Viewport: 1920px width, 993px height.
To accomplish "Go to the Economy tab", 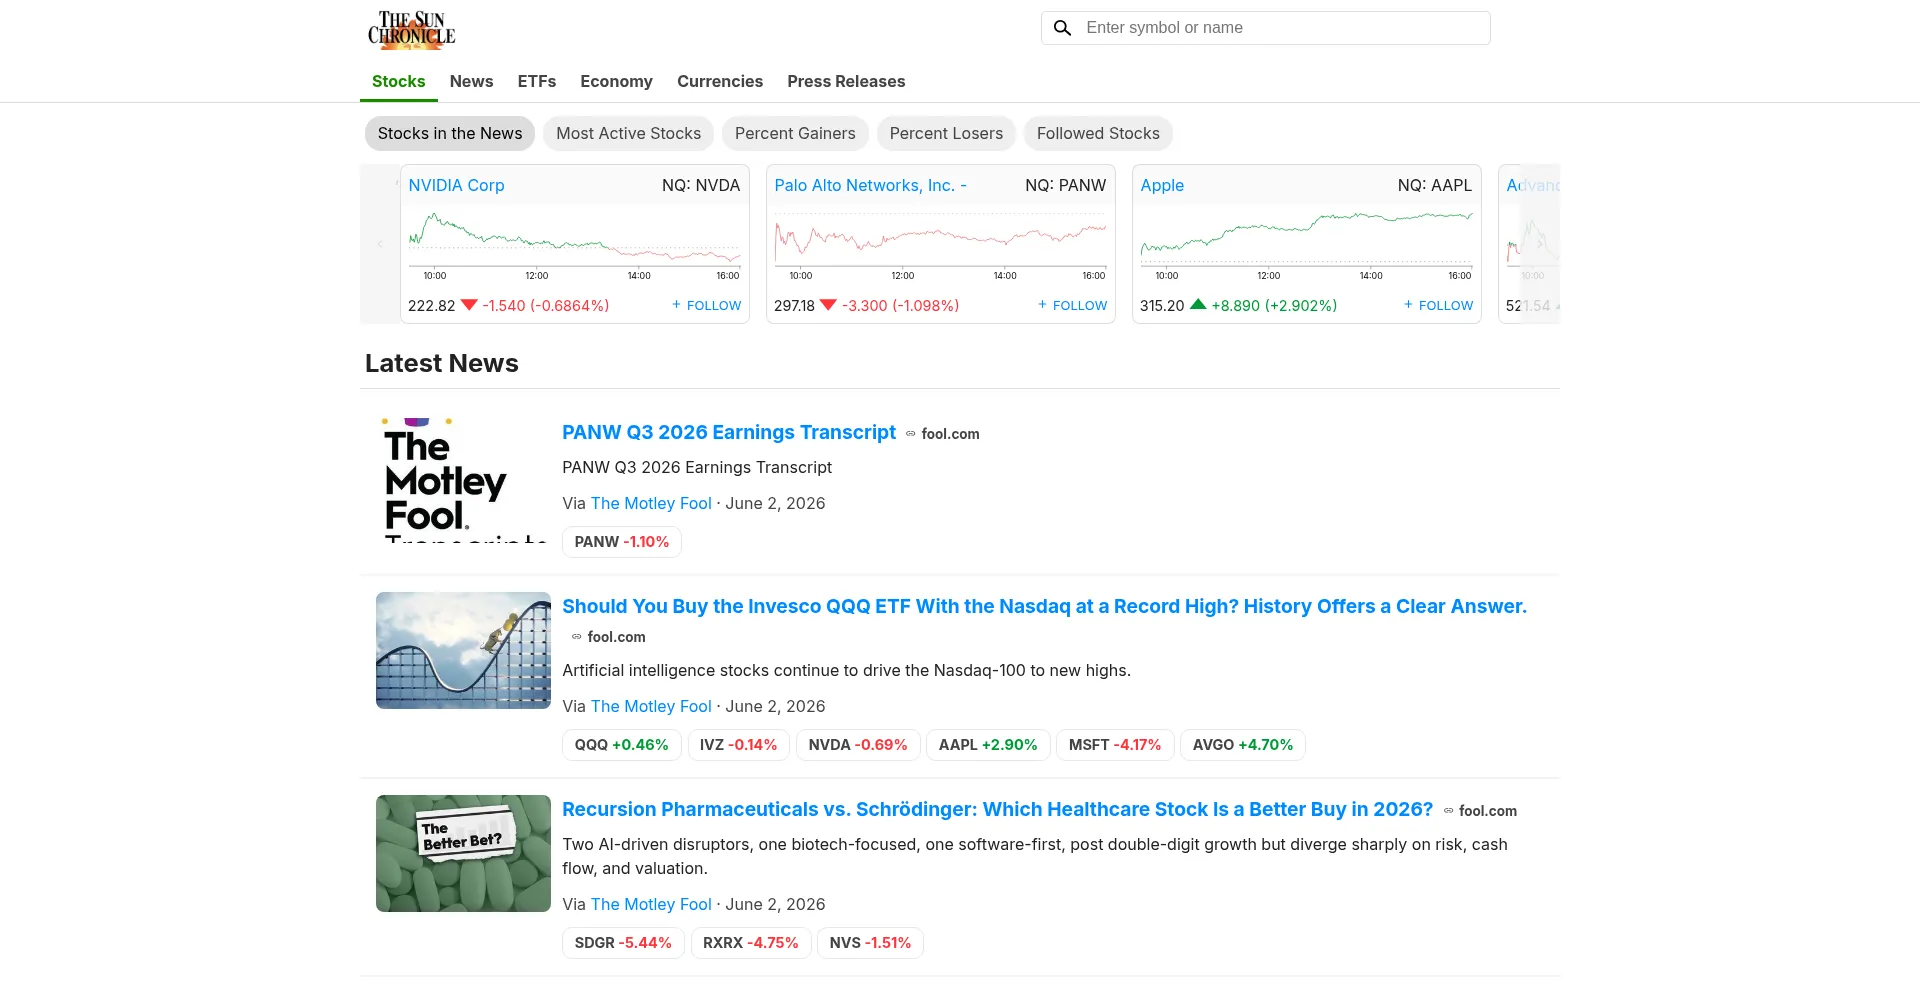I will point(616,81).
